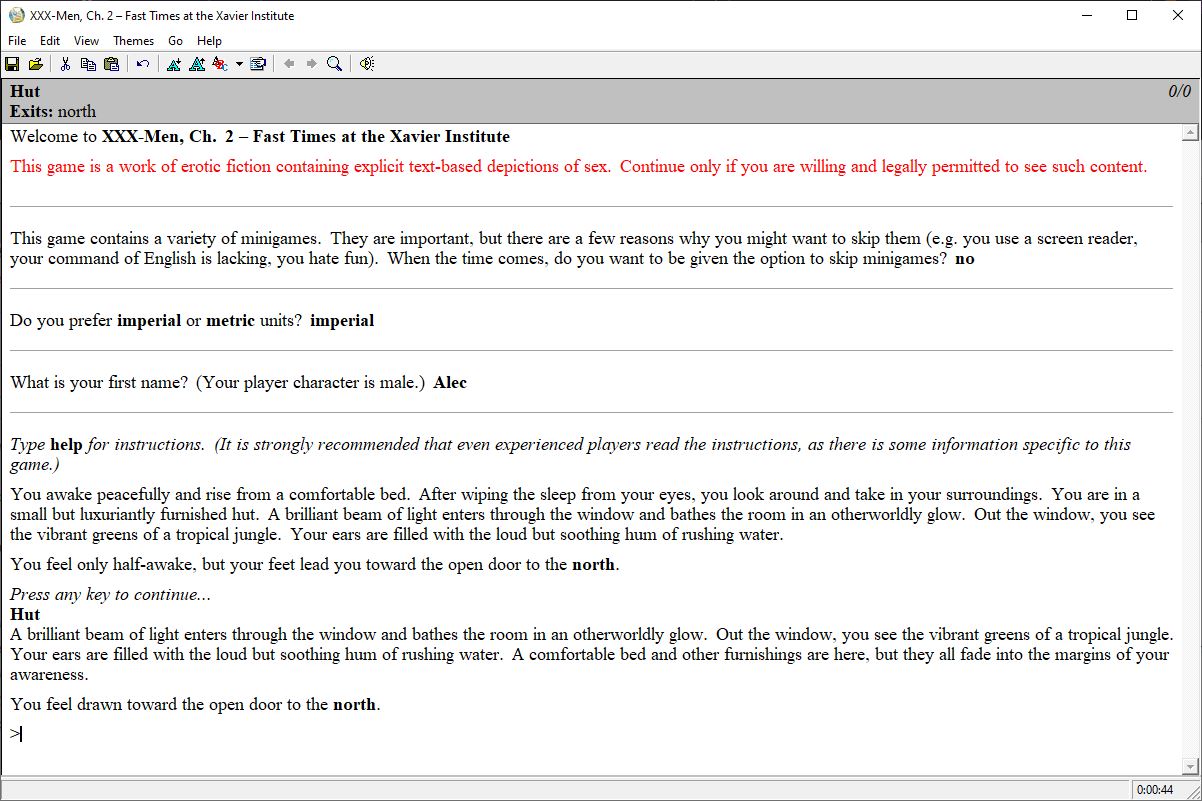Click the Save floppy disk icon
1202x801 pixels.
[12, 64]
